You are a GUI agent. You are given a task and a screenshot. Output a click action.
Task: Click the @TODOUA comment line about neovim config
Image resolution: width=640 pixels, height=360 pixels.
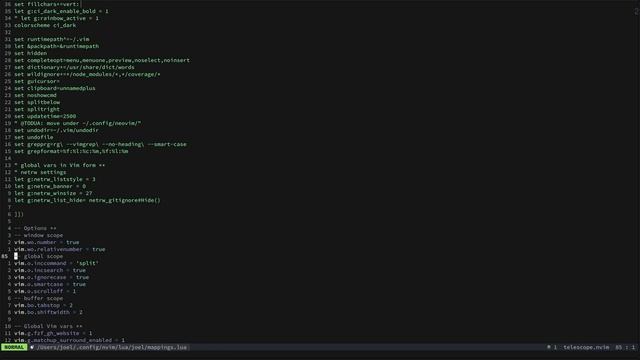pyautogui.click(x=78, y=123)
